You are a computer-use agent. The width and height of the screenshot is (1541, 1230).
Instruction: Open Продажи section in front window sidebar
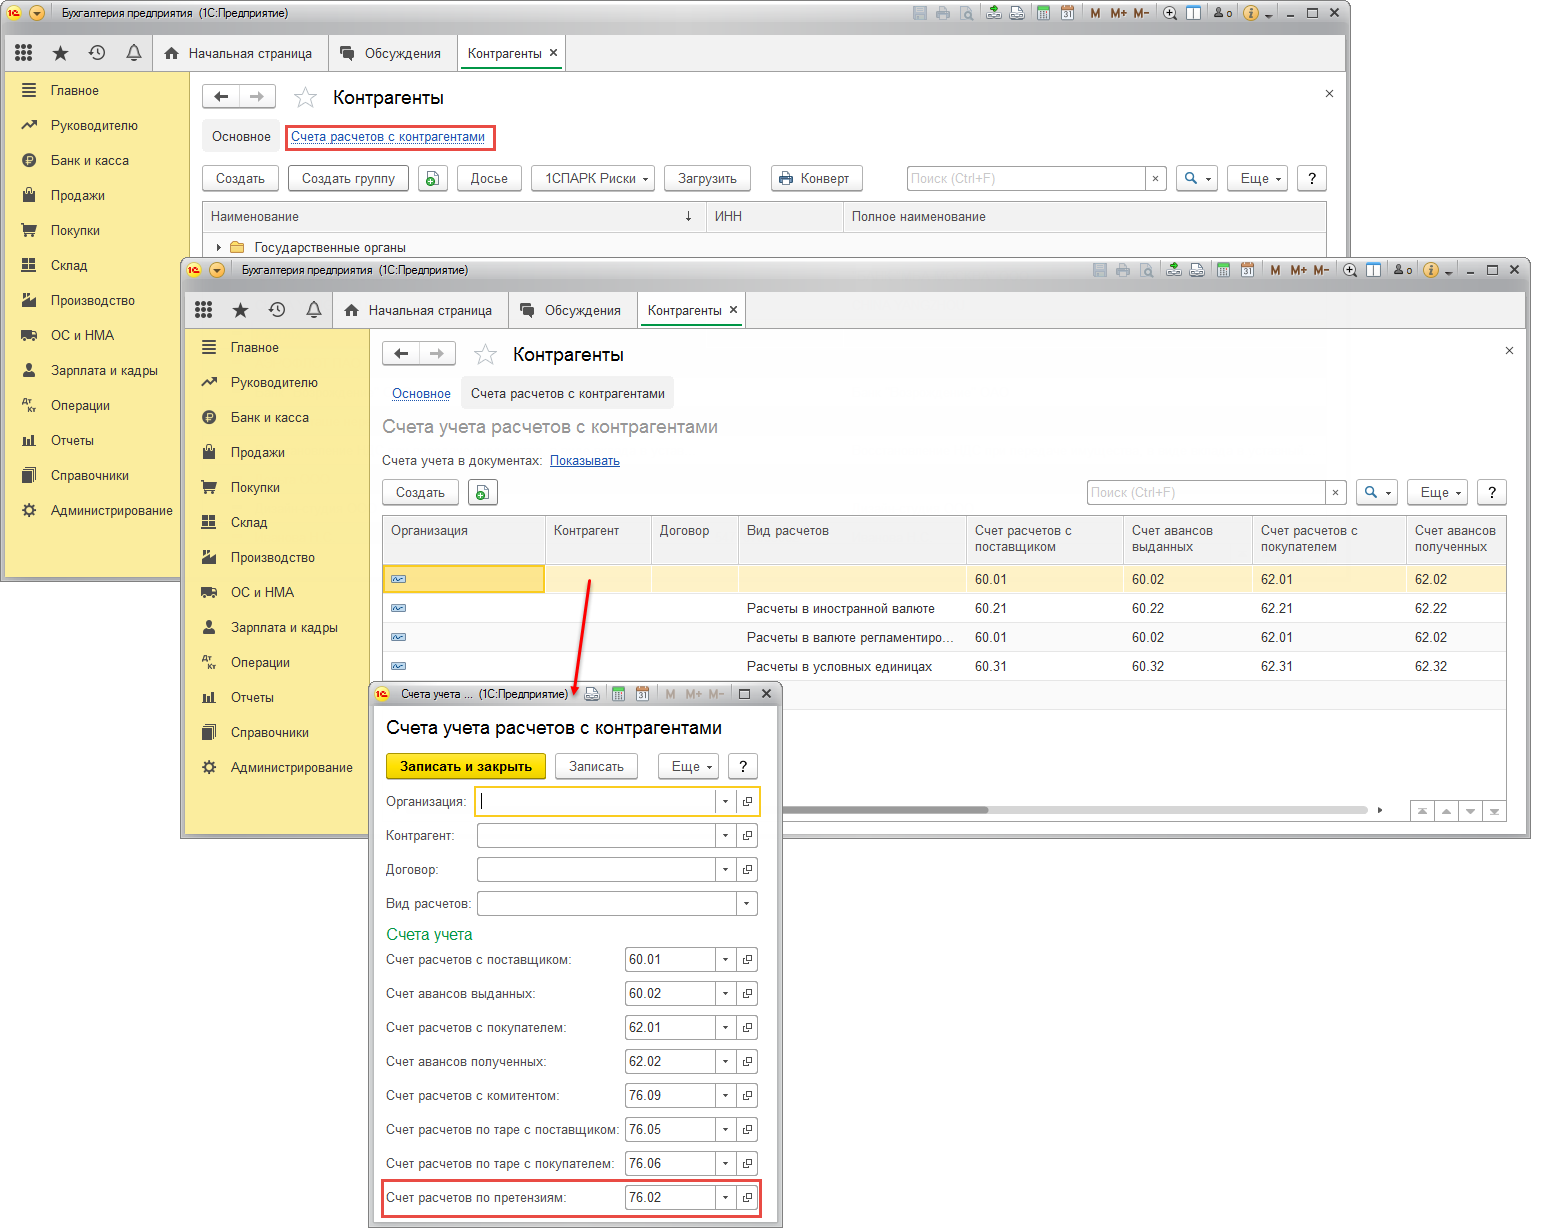[257, 452]
